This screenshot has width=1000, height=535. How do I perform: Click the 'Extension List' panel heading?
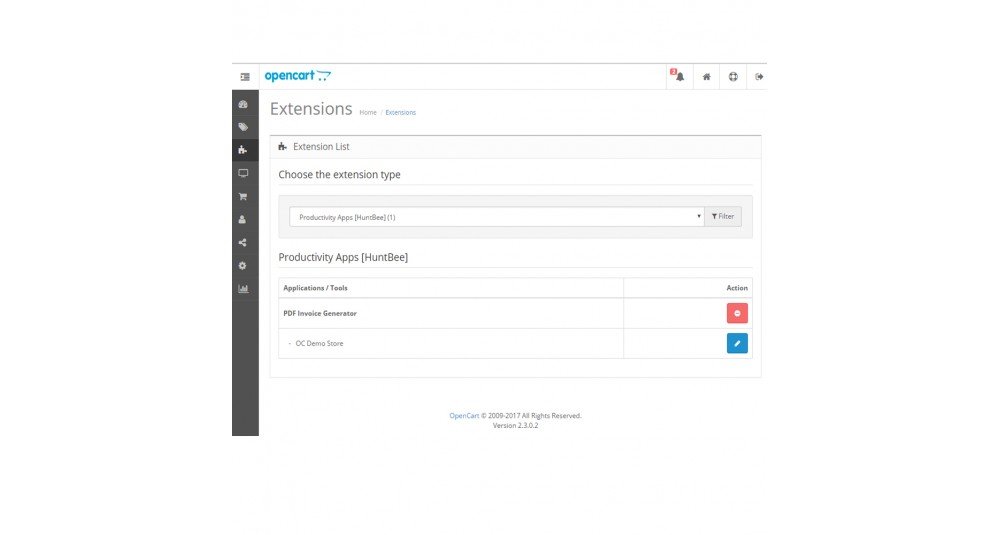[321, 147]
